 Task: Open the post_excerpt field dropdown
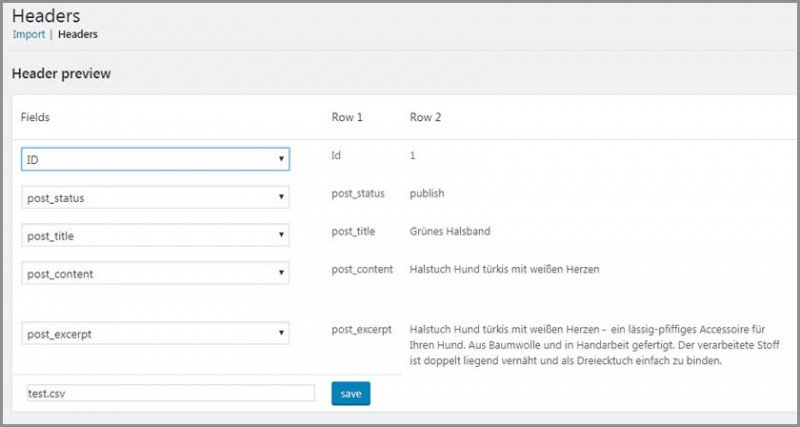[x=155, y=333]
